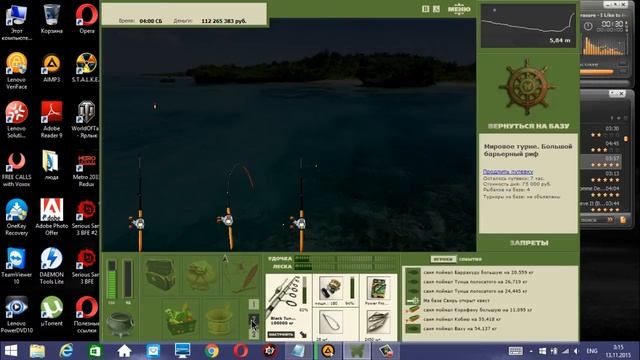The width and height of the screenshot is (640, 360).
Task: Open AIMP from the taskbar
Action: (x=328, y=351)
